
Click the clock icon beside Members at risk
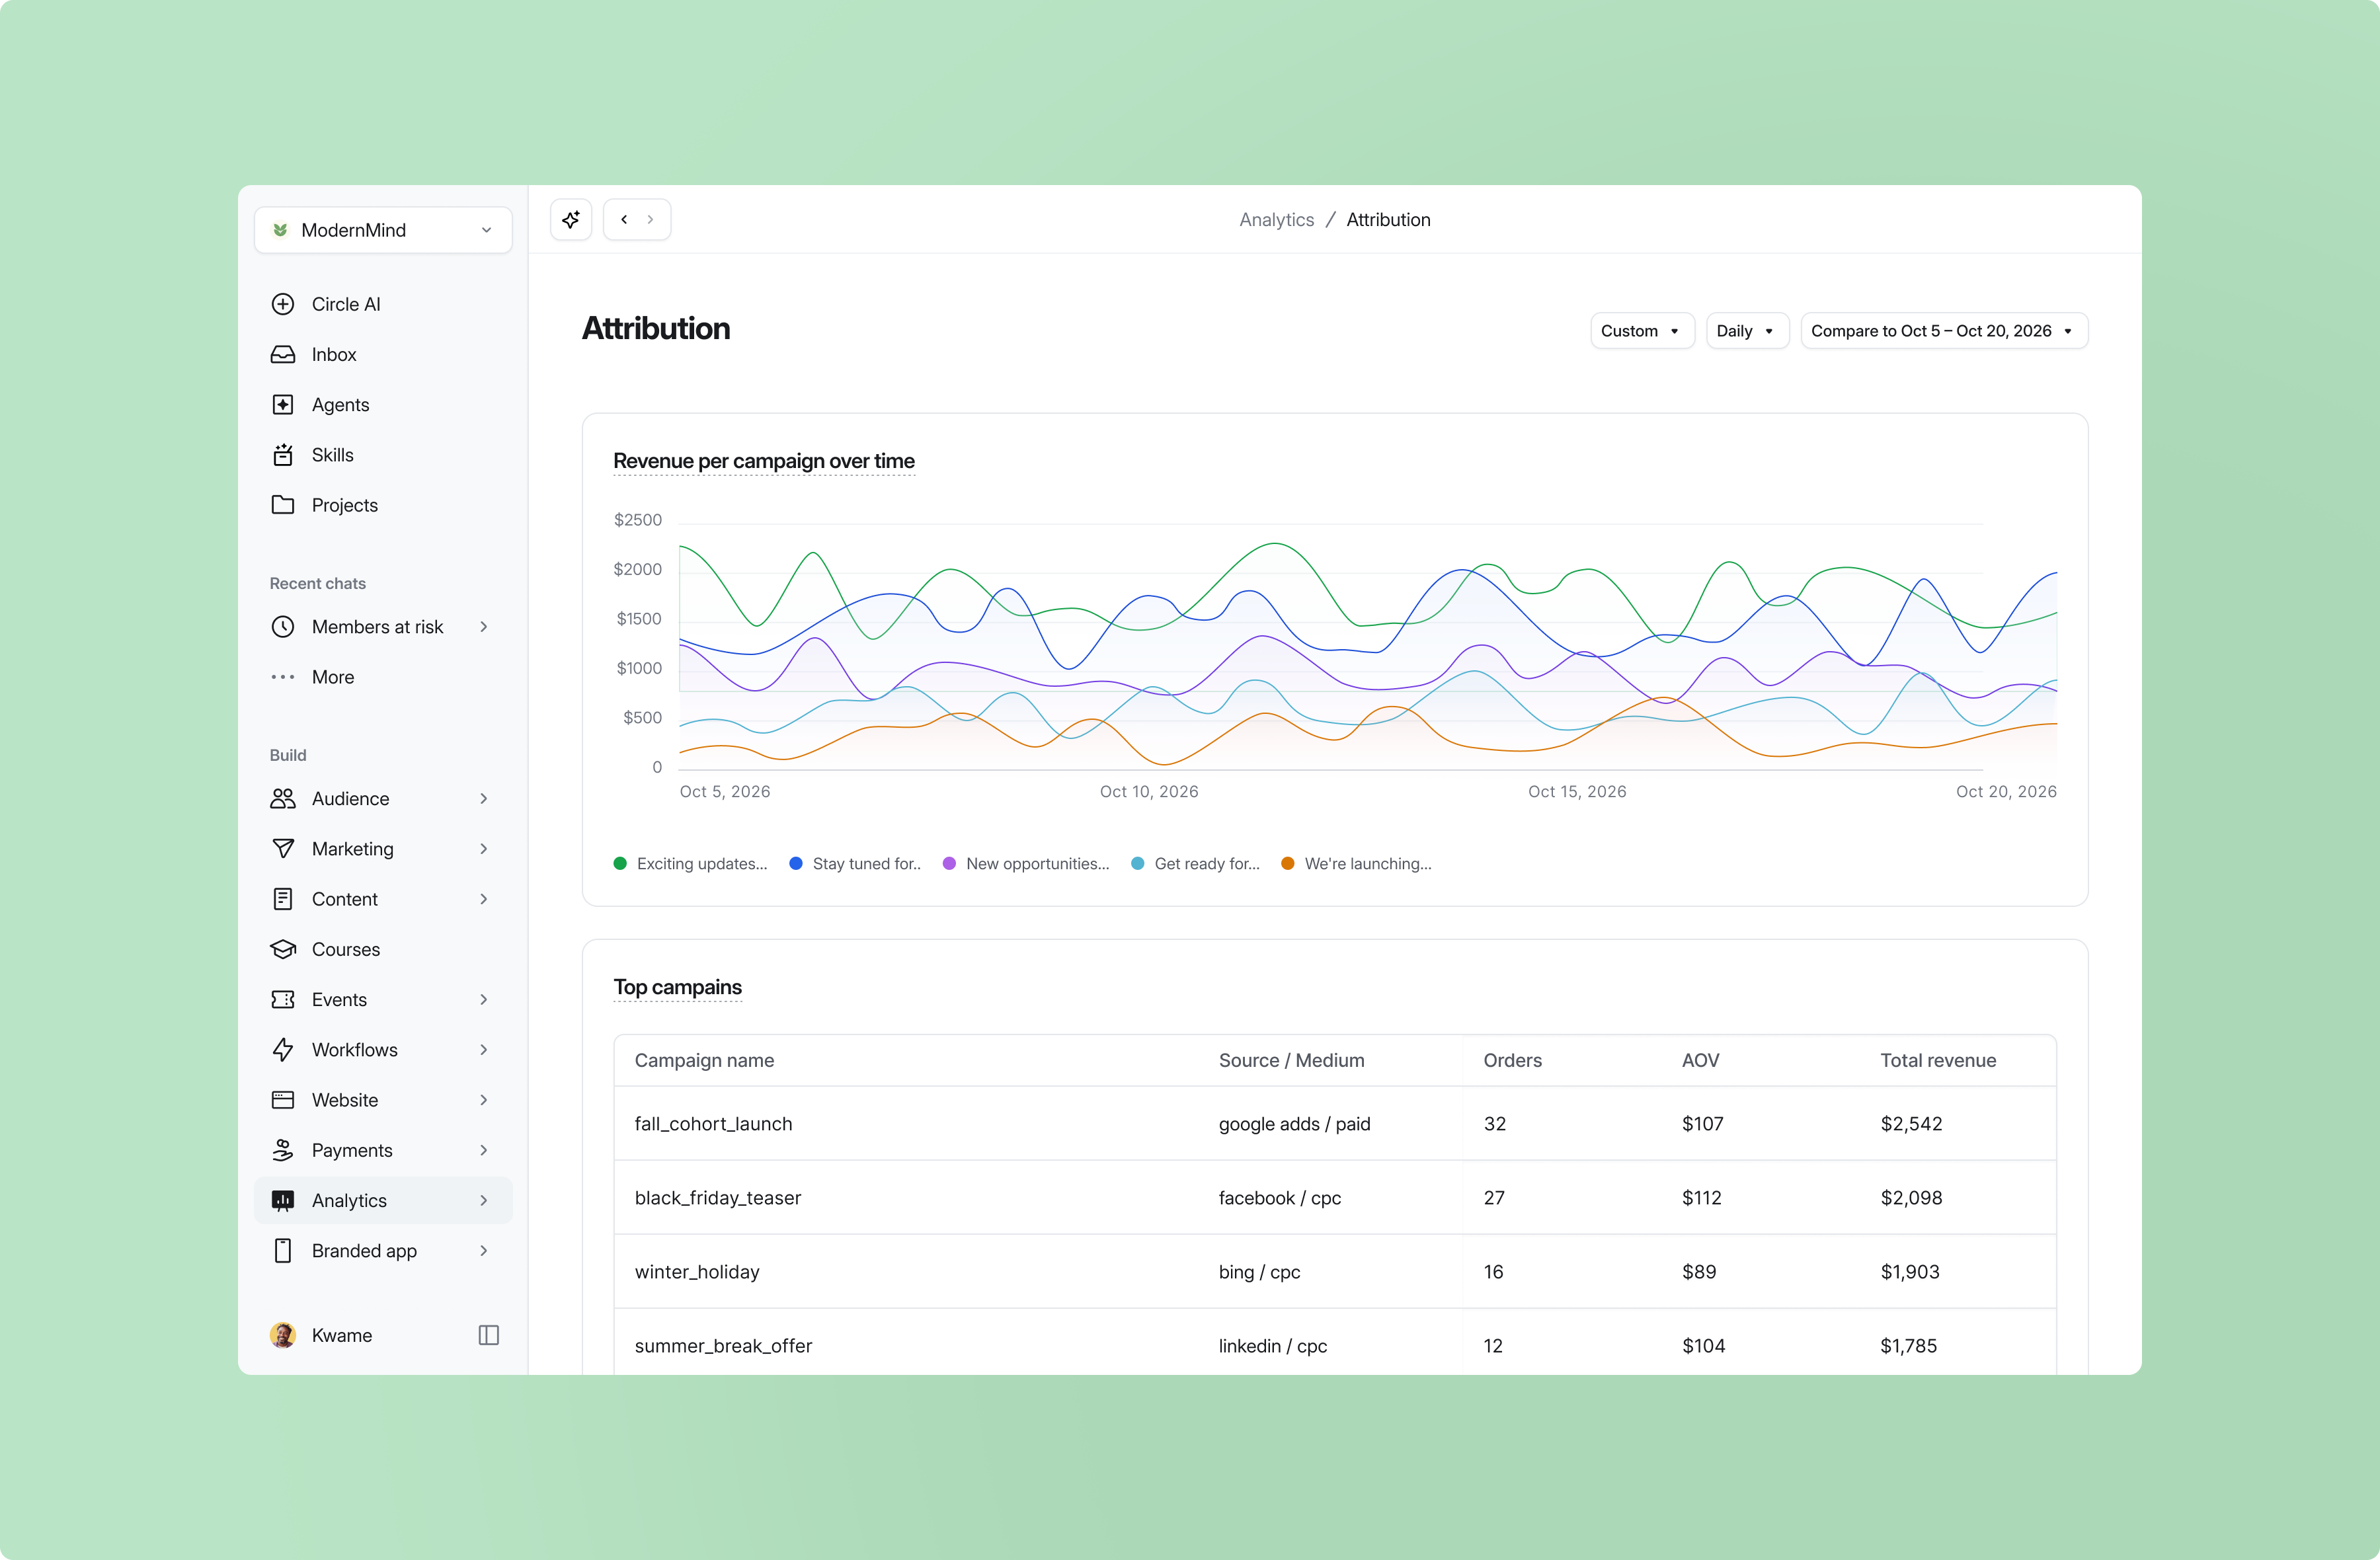click(283, 627)
